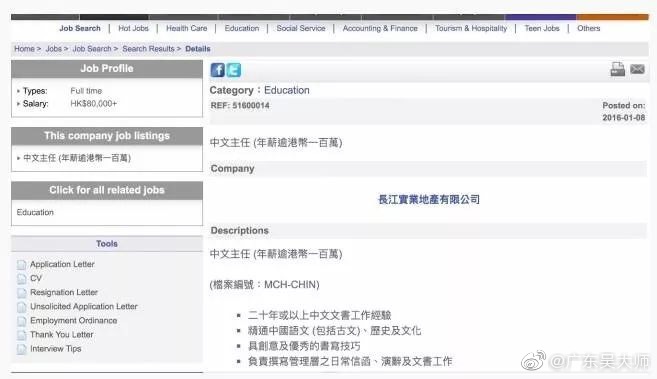The width and height of the screenshot is (657, 379).
Task: Open Employment Ordinance link
Action: (74, 320)
